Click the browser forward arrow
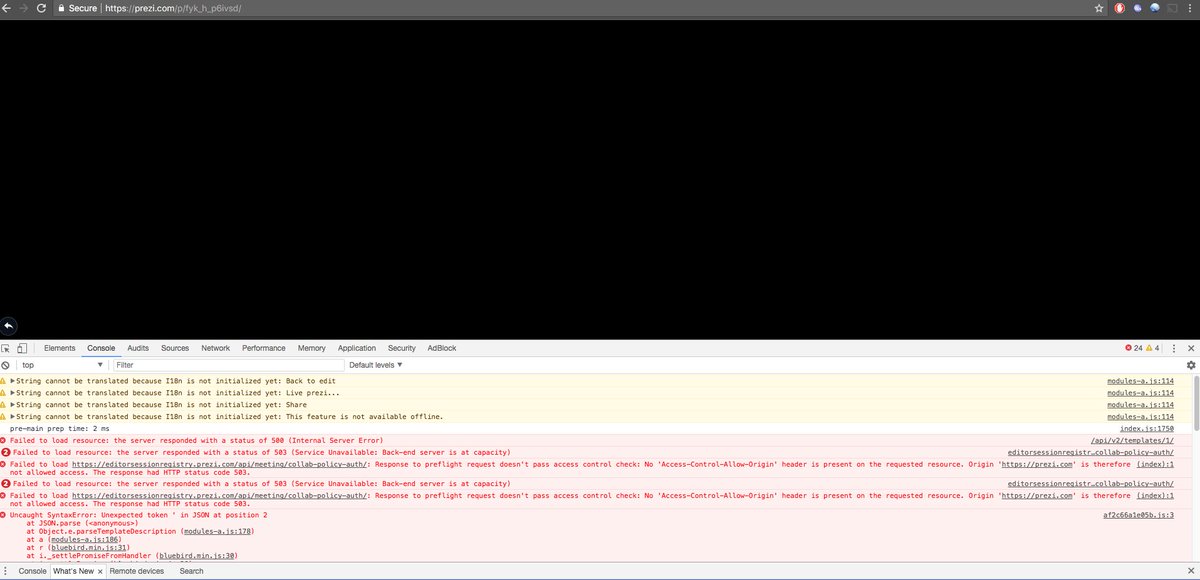 point(23,8)
